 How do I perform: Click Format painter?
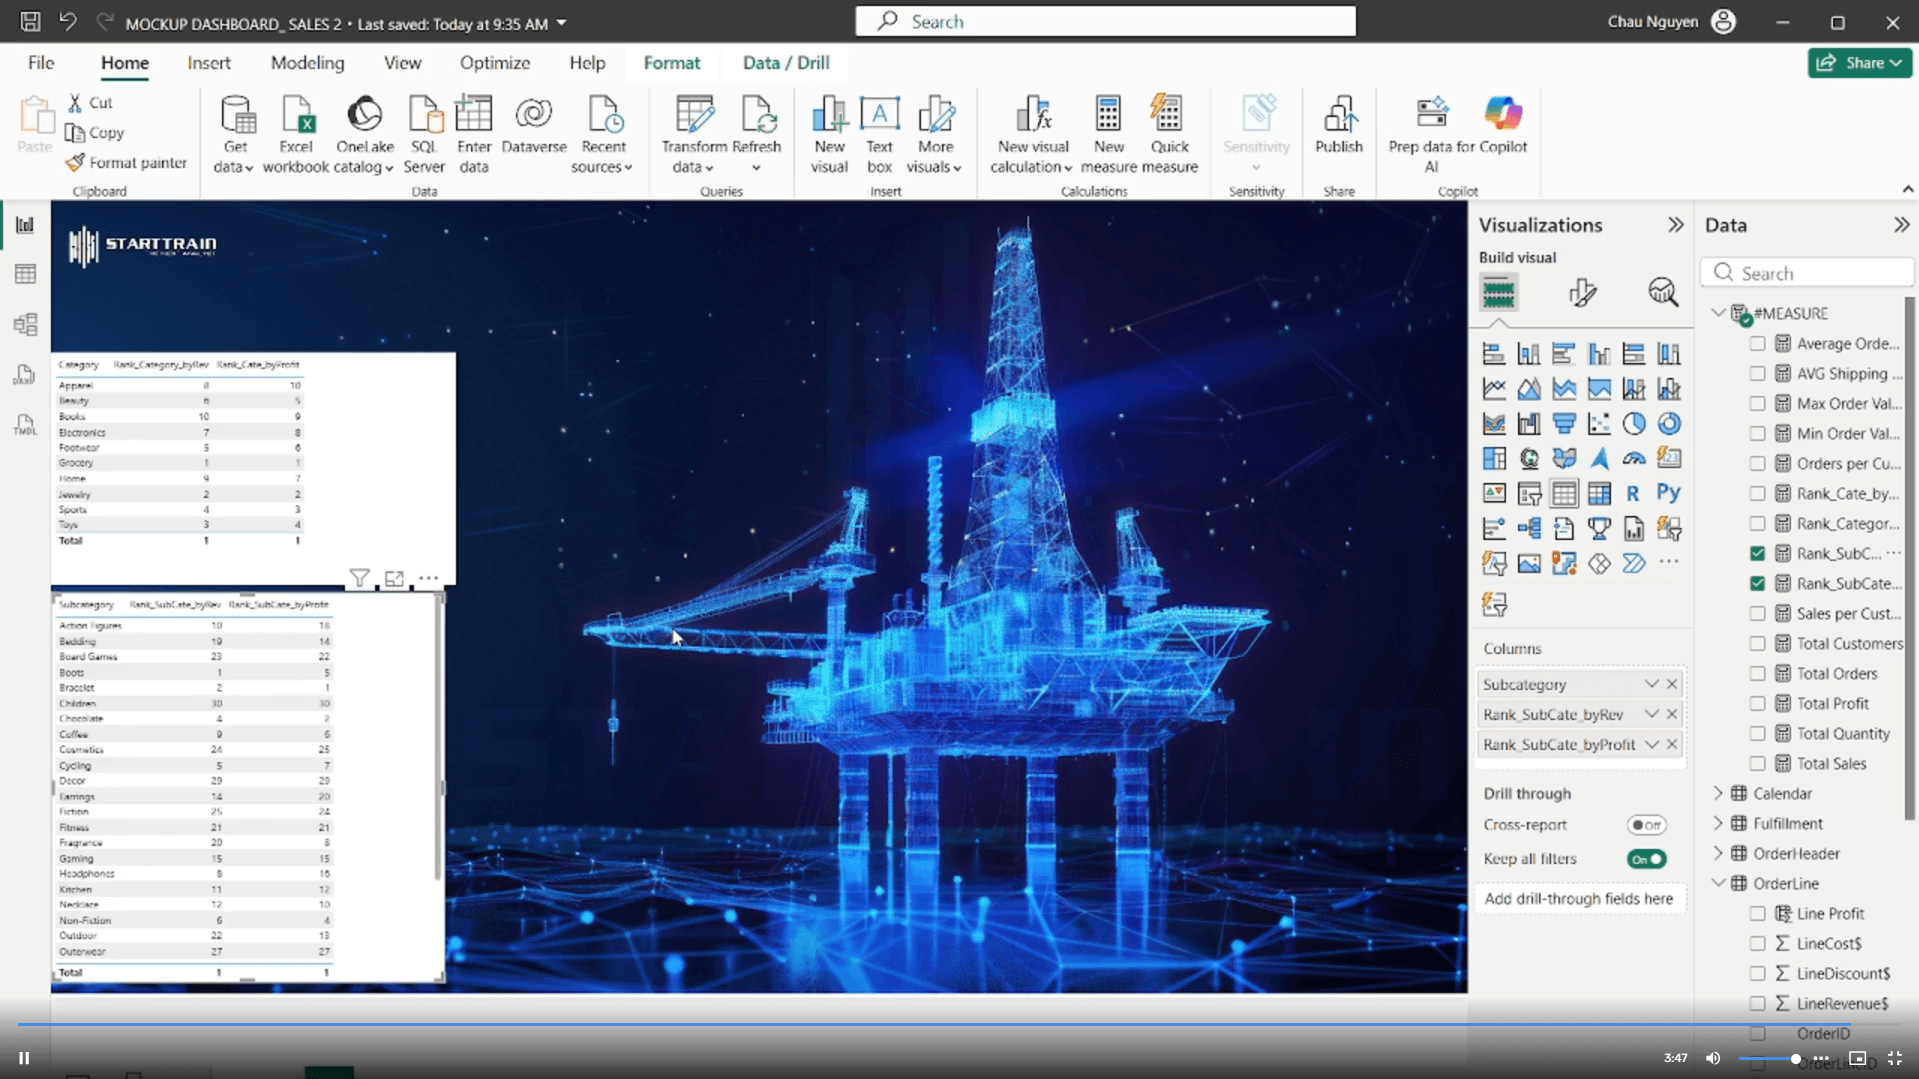pyautogui.click(x=126, y=163)
